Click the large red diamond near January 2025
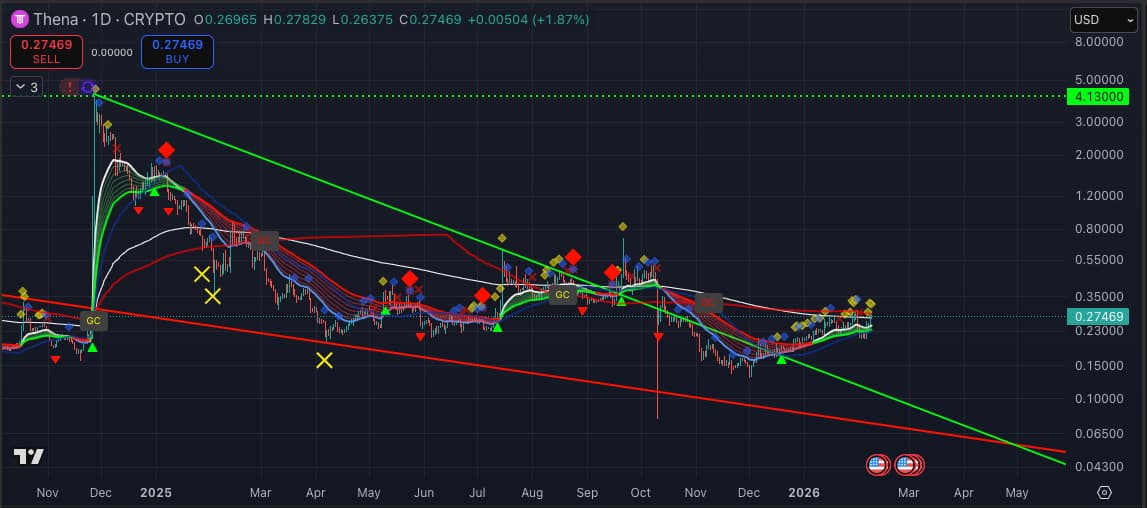The image size is (1147, 508). [x=166, y=151]
